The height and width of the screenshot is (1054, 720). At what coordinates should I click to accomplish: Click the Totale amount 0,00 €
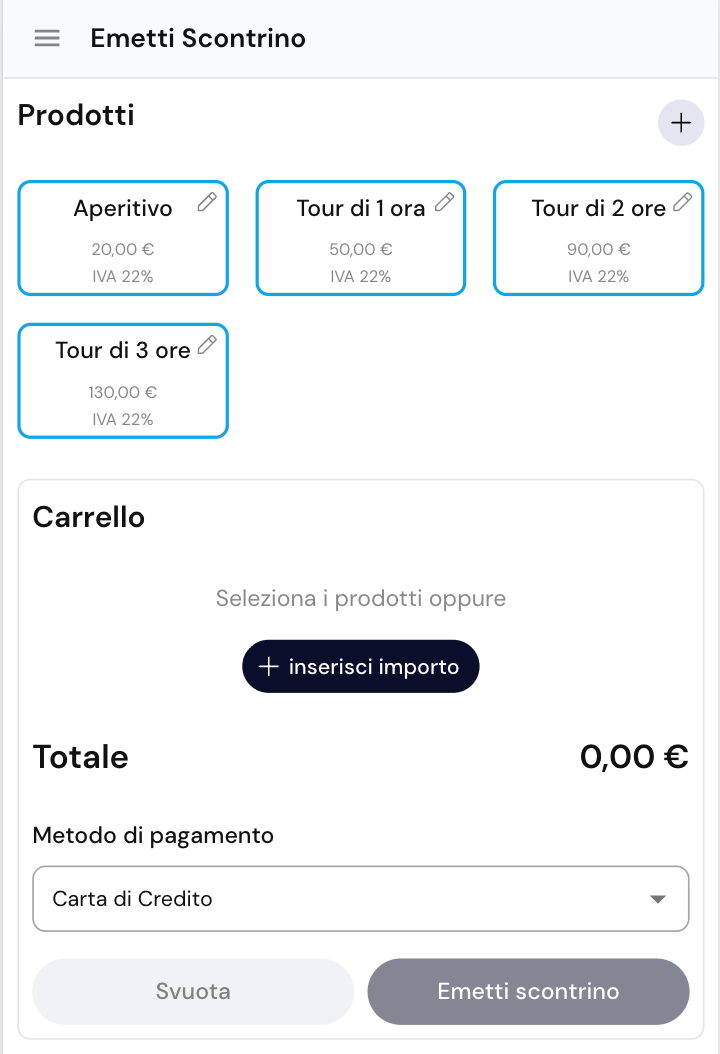point(634,757)
